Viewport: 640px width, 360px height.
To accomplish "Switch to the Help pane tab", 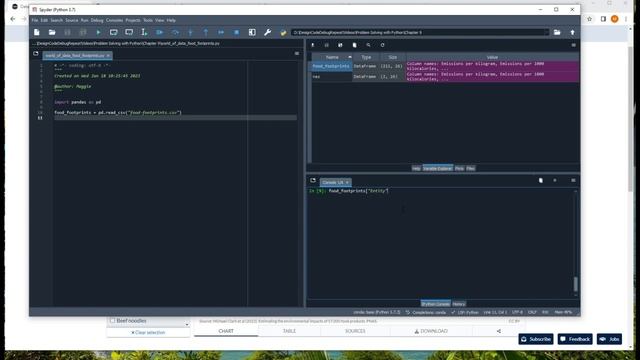I will (x=416, y=169).
